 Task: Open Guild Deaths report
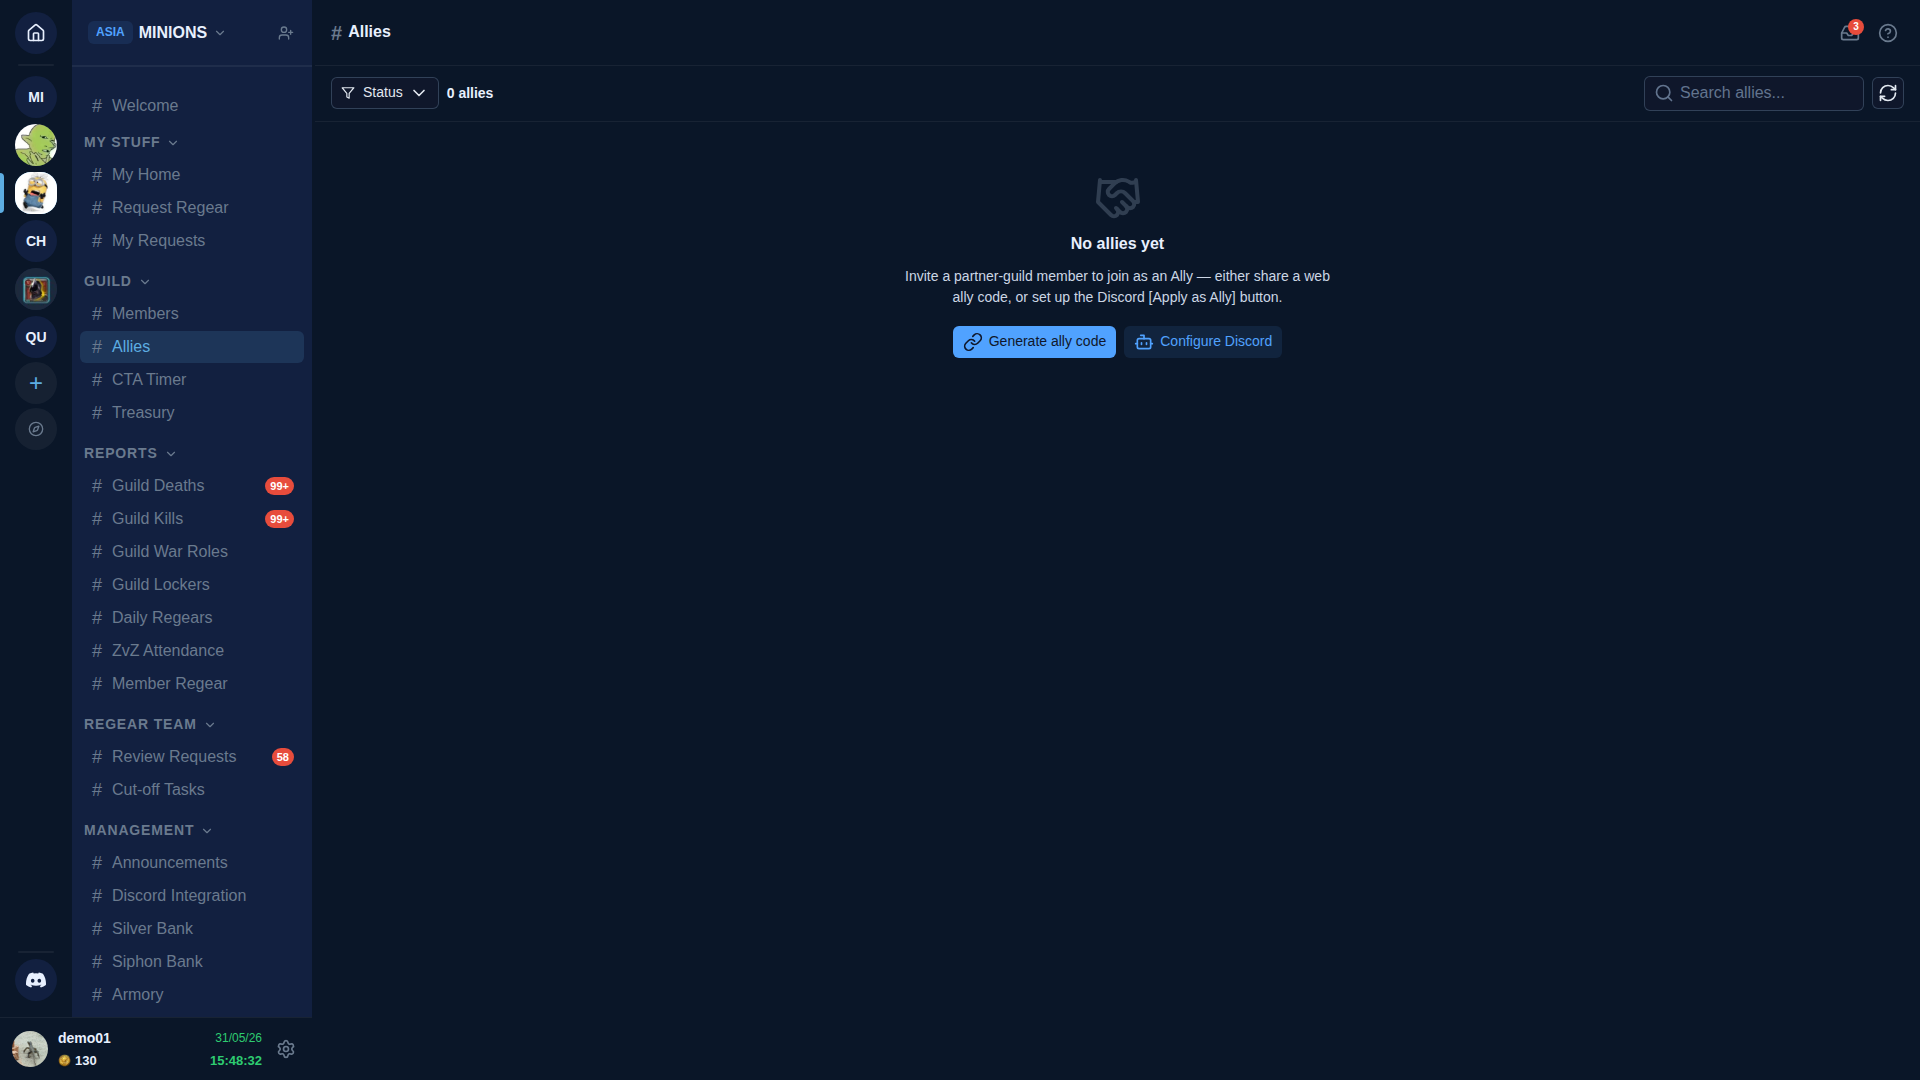click(x=192, y=486)
